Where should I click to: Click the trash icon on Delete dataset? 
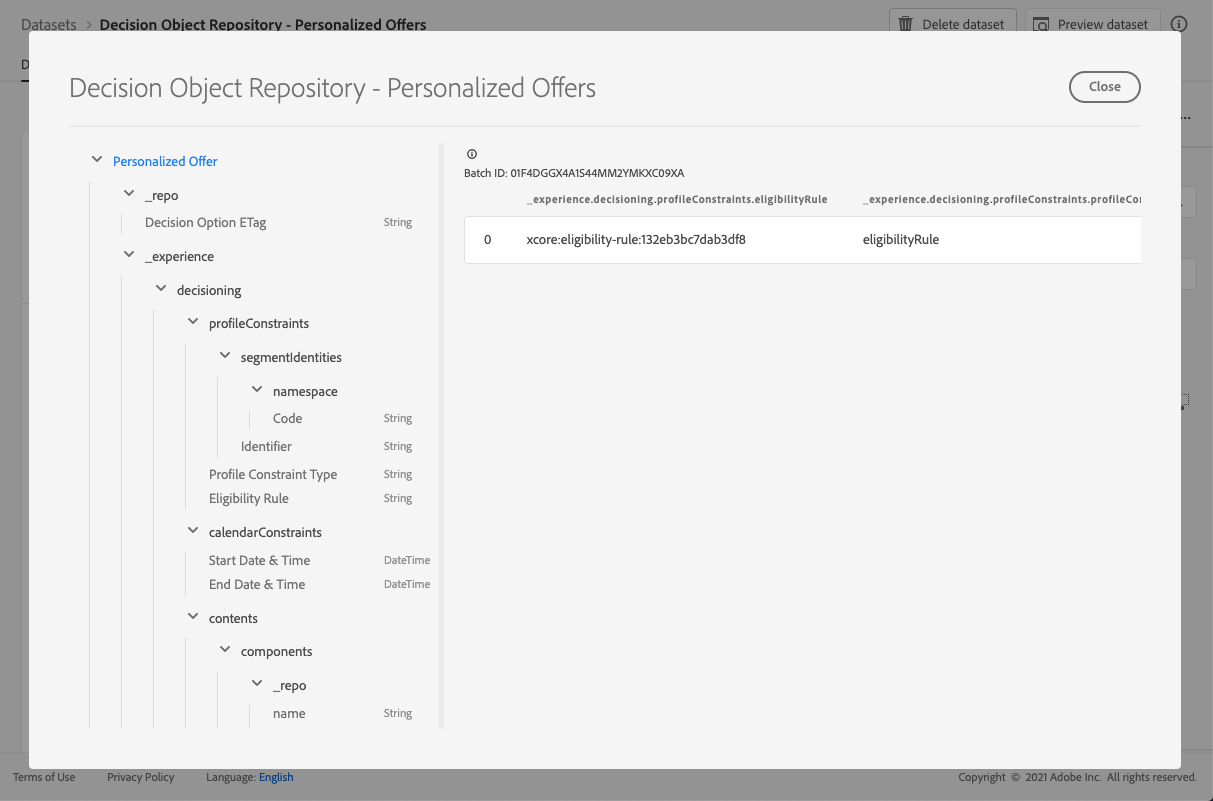(906, 24)
